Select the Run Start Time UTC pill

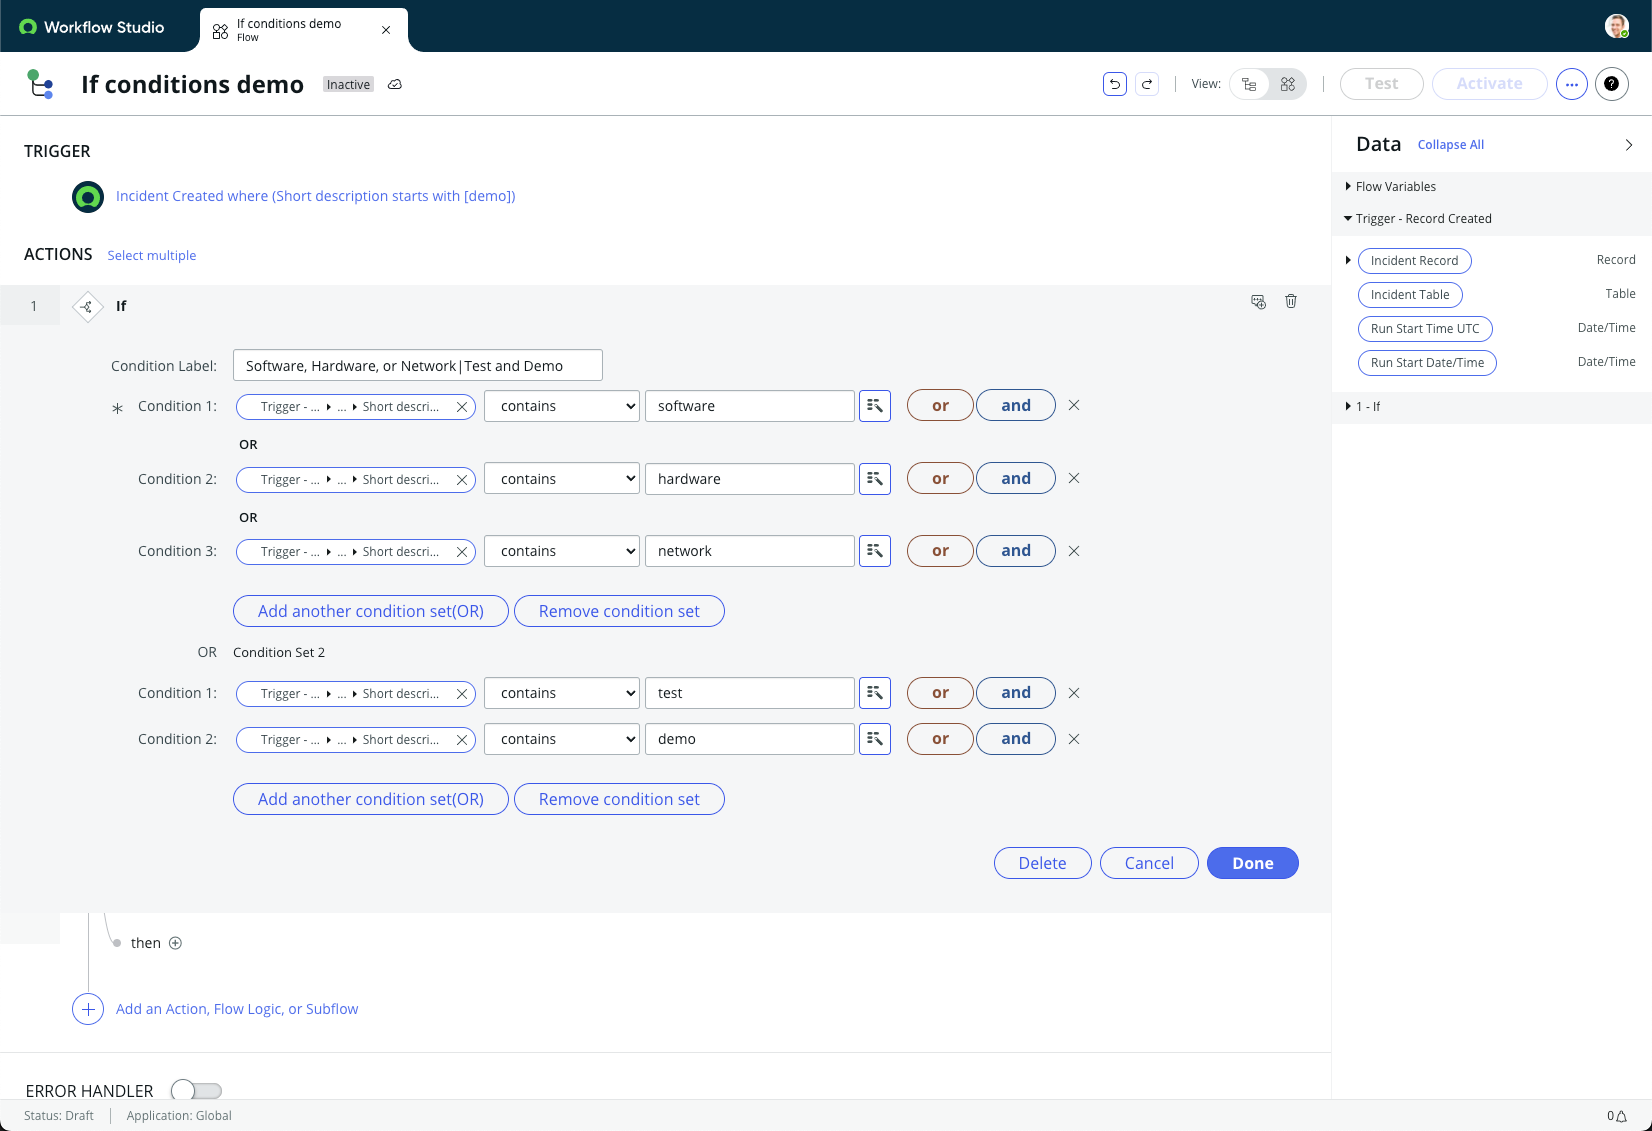1425,329
